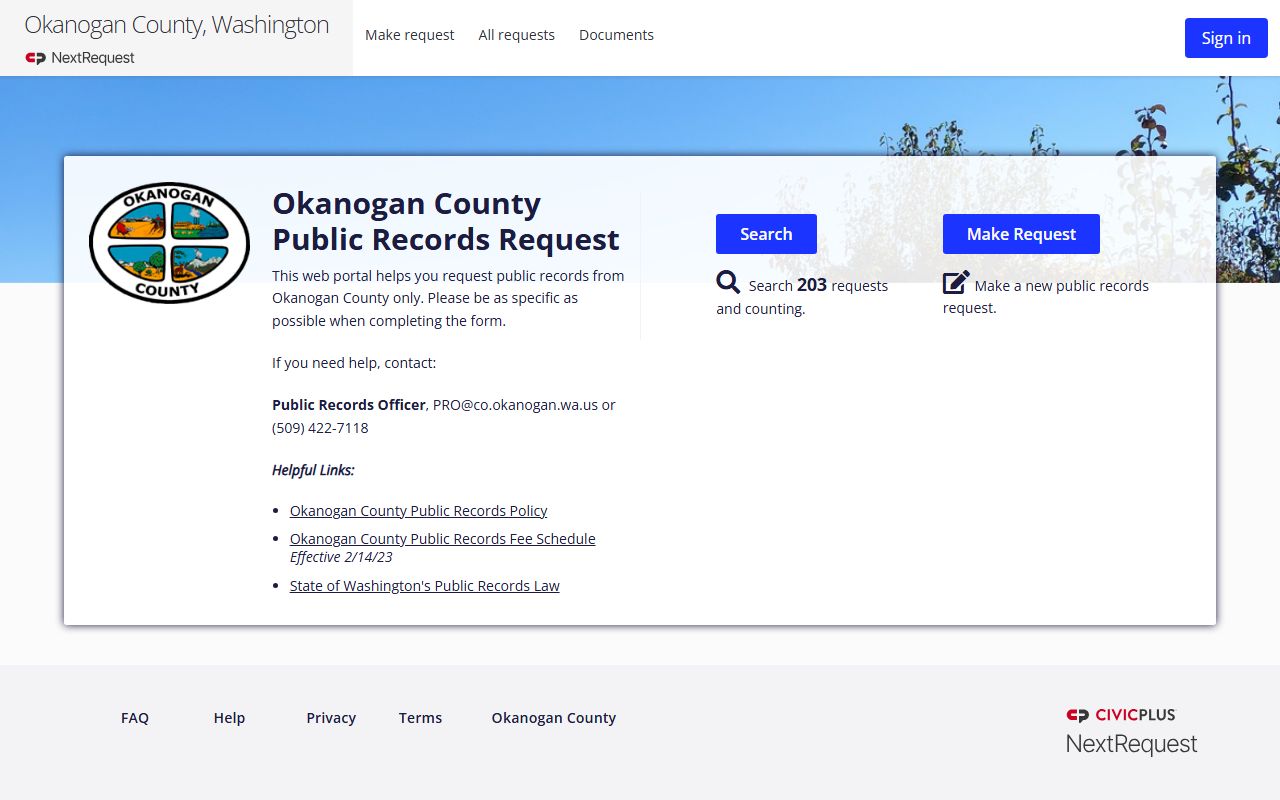
Task: Open the FAQ footer link
Action: point(135,718)
